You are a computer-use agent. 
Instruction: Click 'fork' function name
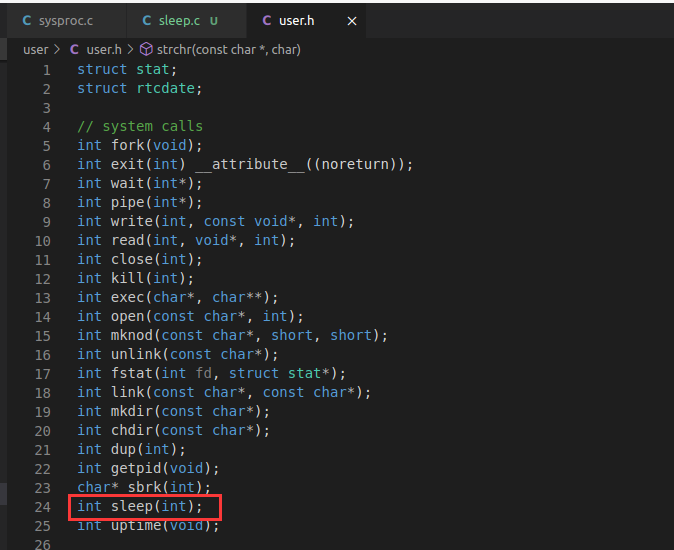click(x=128, y=145)
